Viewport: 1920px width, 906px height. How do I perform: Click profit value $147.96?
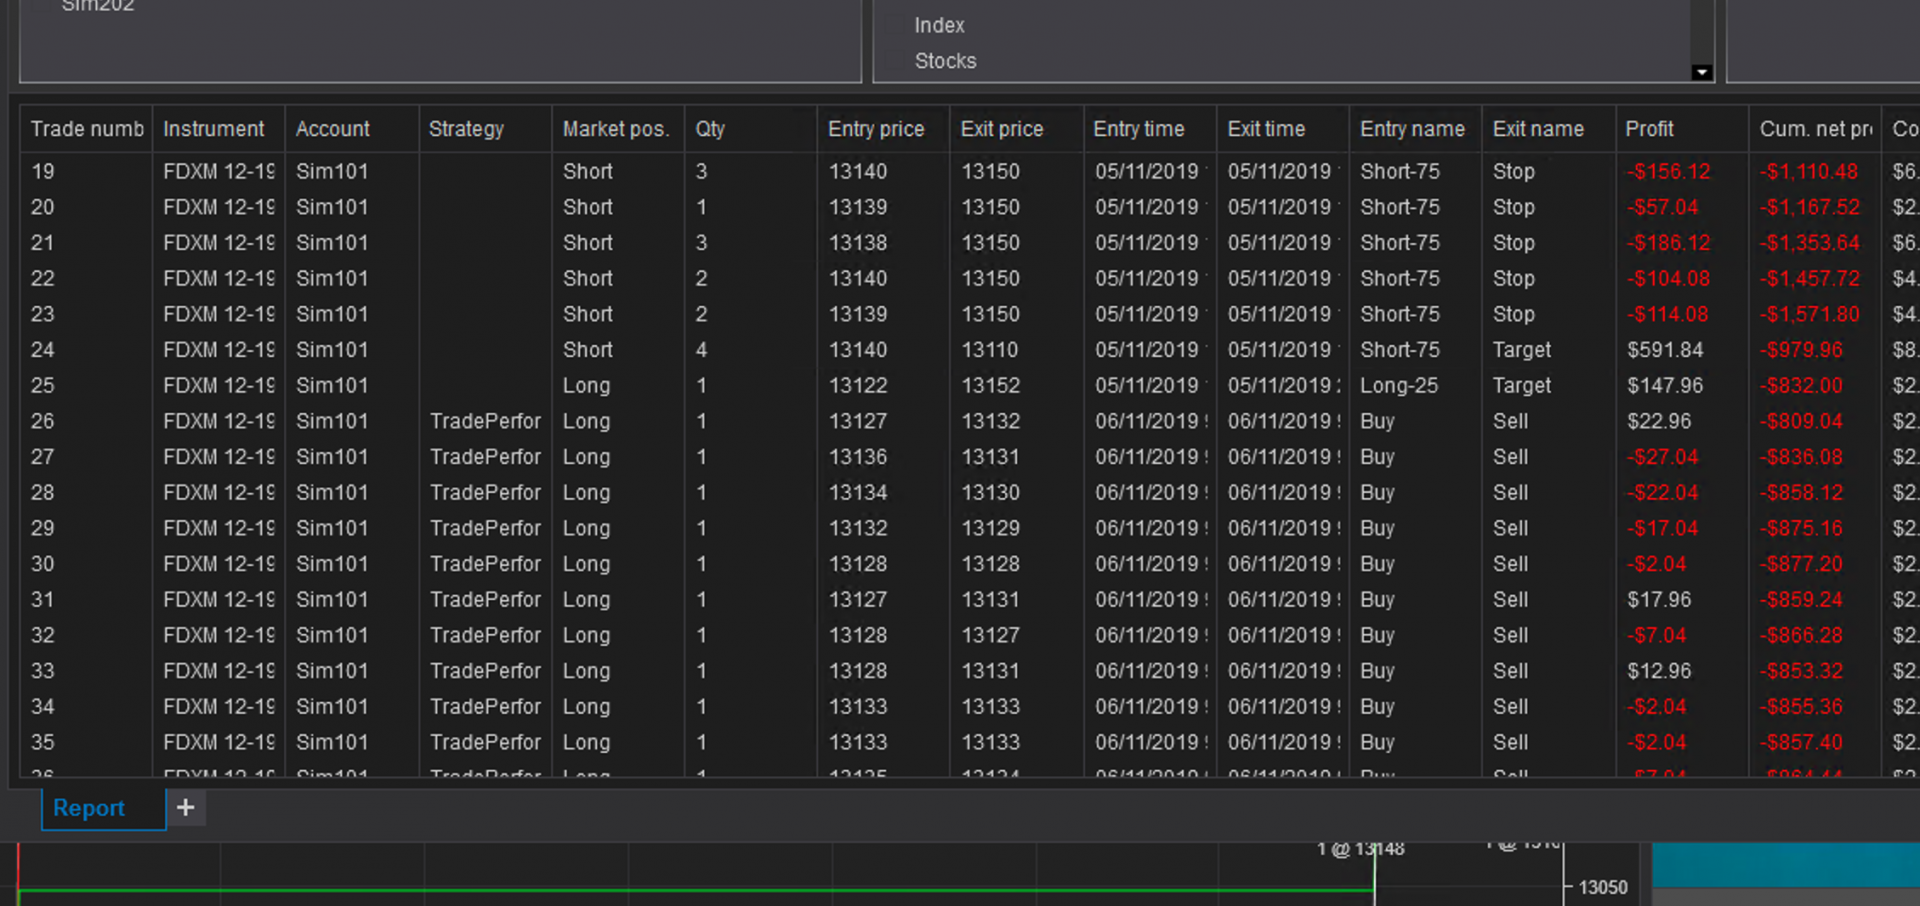[1665, 386]
